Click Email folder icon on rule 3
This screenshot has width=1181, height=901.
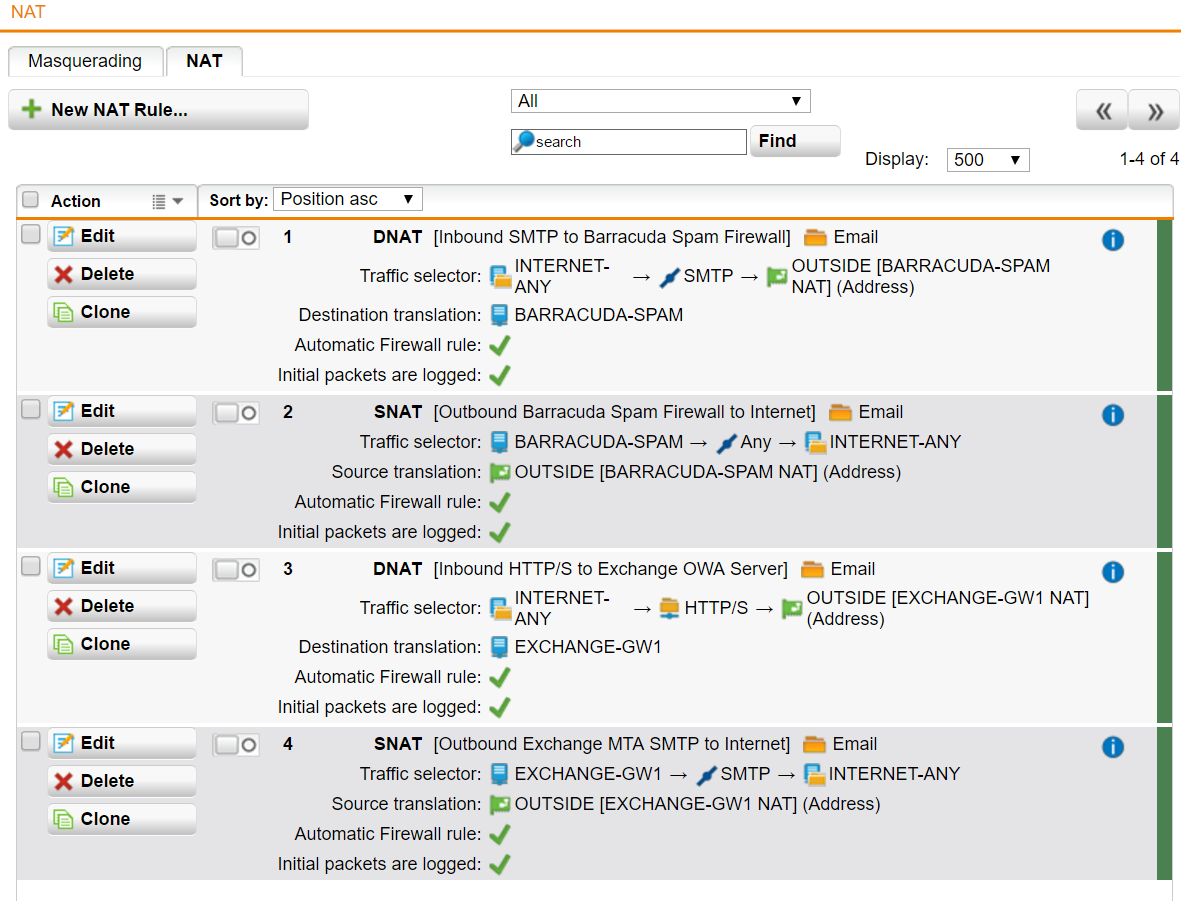pyautogui.click(x=812, y=569)
